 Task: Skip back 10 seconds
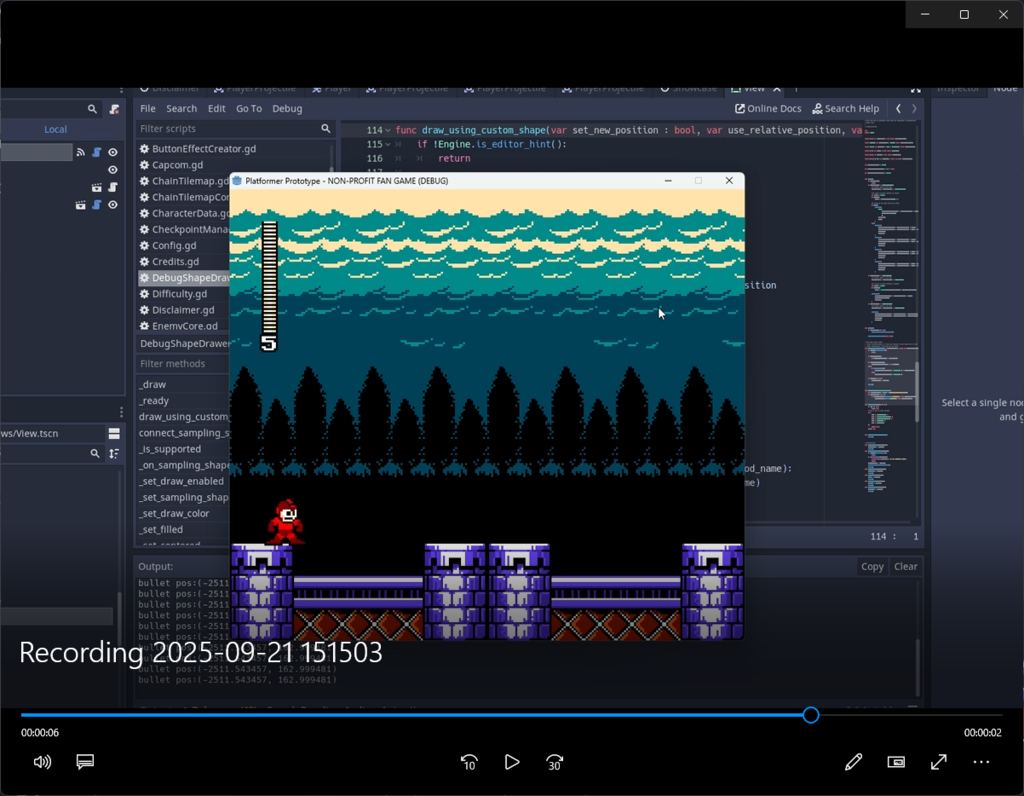coord(469,762)
